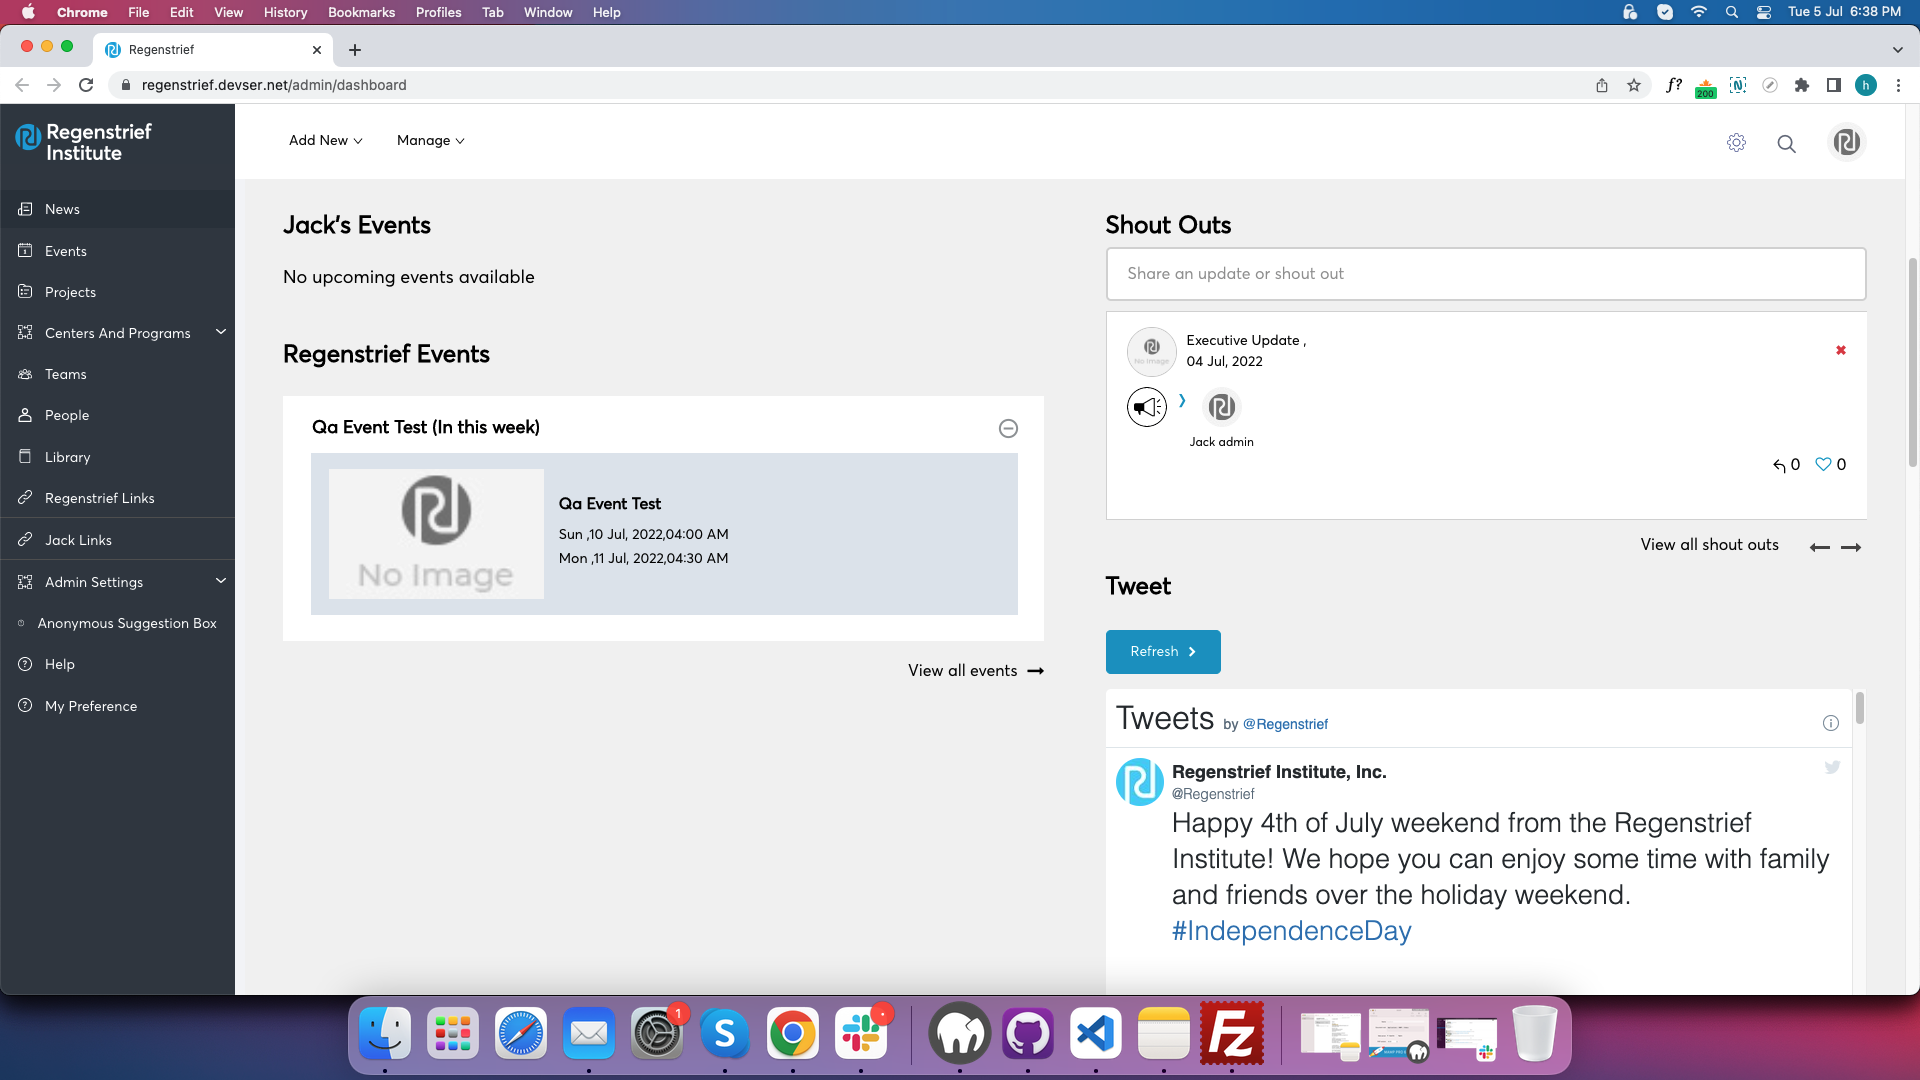Click Regenstrief Institute, Inc. tweet author
Screen dimensions: 1920x1080
click(1279, 772)
